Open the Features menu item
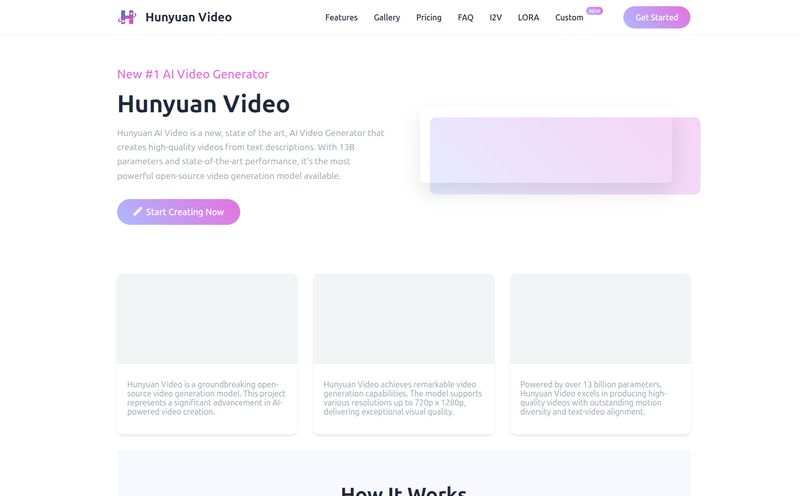This screenshot has width=800, height=496. coord(341,17)
